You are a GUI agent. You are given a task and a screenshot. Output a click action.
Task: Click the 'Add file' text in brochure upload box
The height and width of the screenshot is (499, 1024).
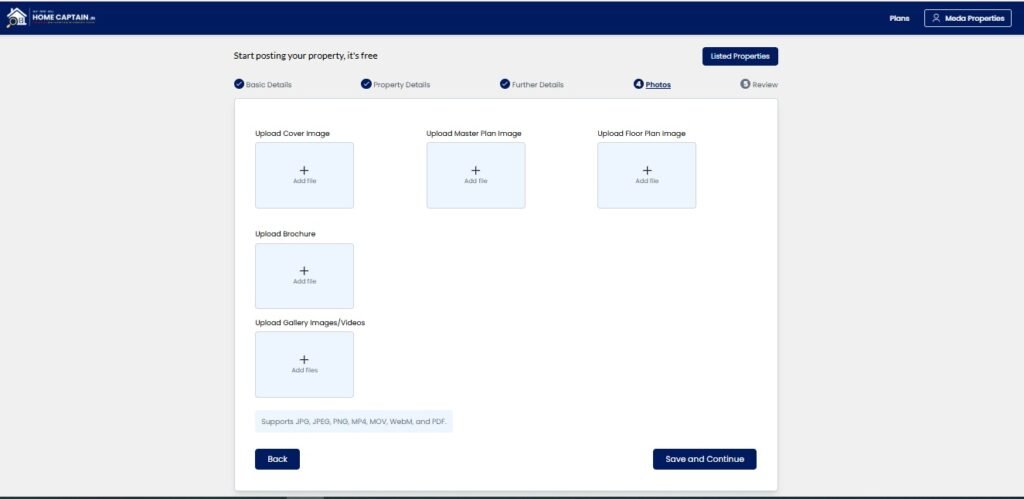(x=304, y=281)
